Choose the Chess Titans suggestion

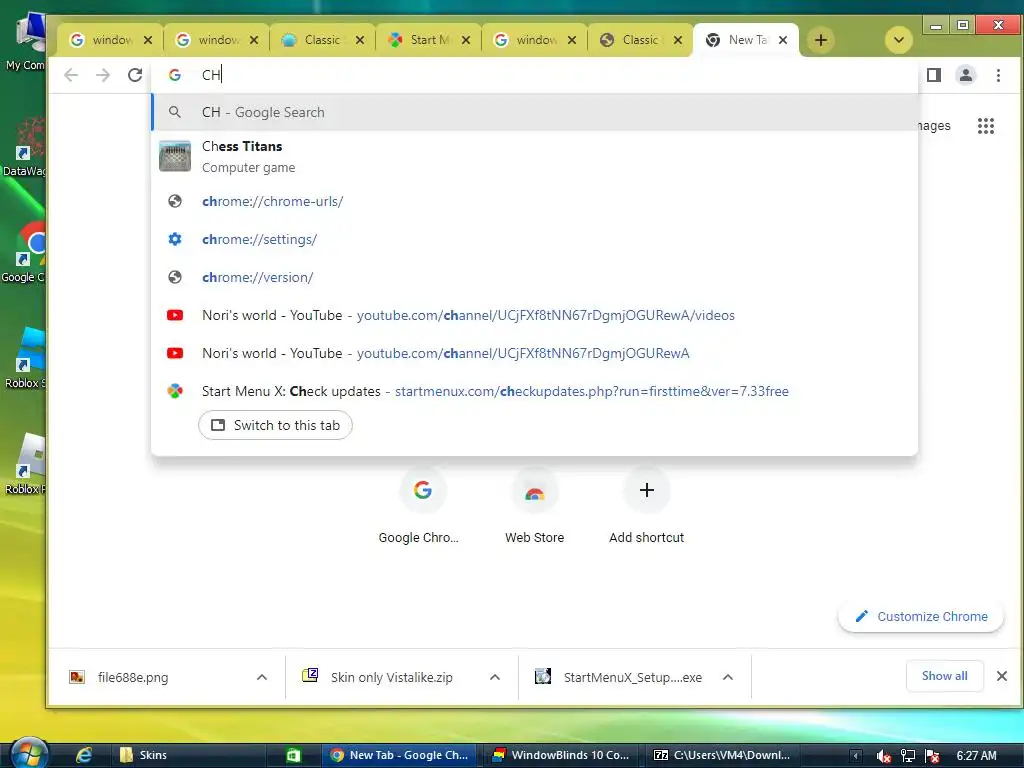(x=534, y=157)
